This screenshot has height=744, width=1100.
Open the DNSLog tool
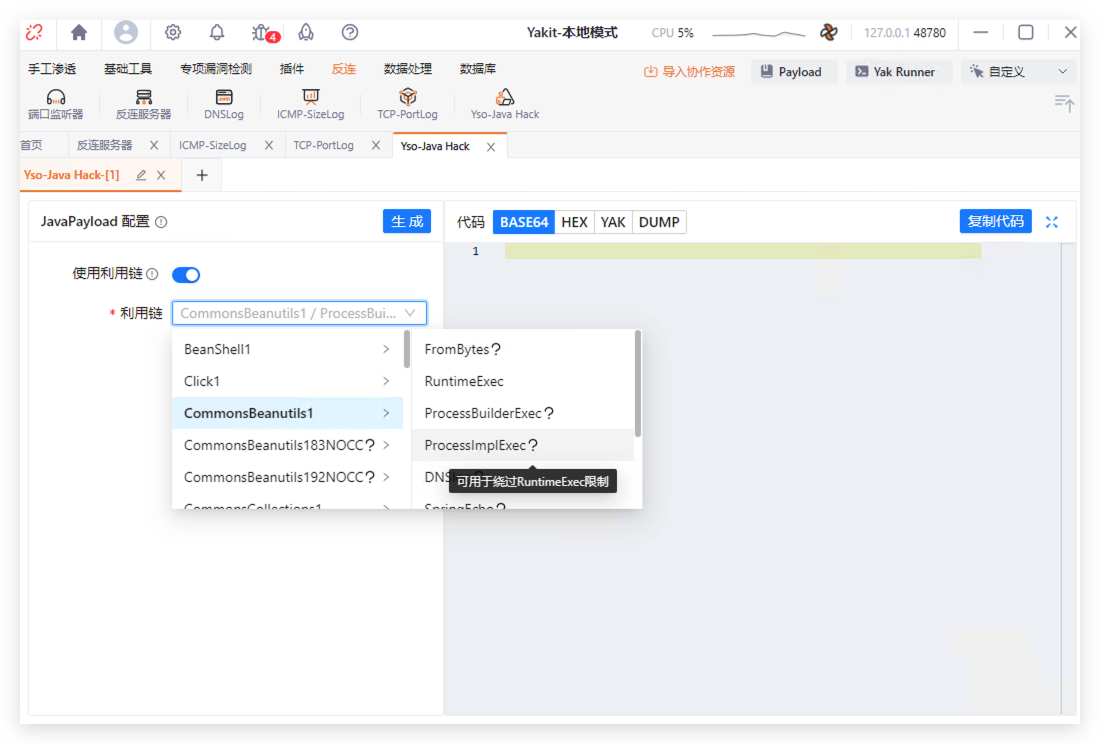point(224,104)
